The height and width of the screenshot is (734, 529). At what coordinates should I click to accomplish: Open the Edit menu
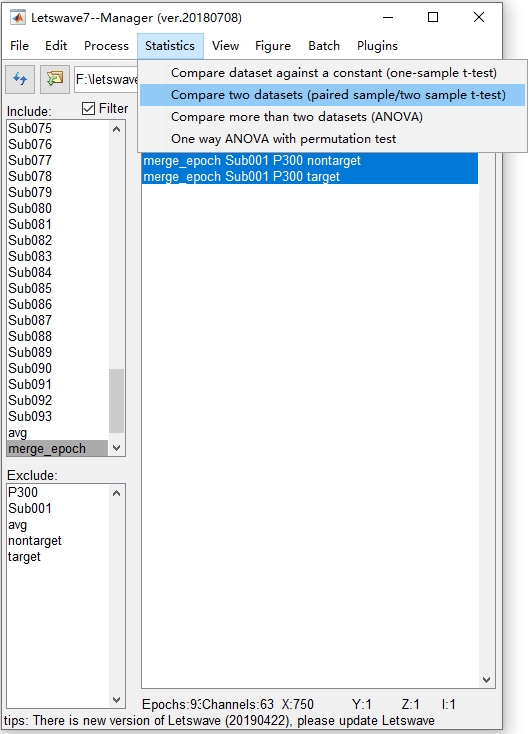click(56, 46)
